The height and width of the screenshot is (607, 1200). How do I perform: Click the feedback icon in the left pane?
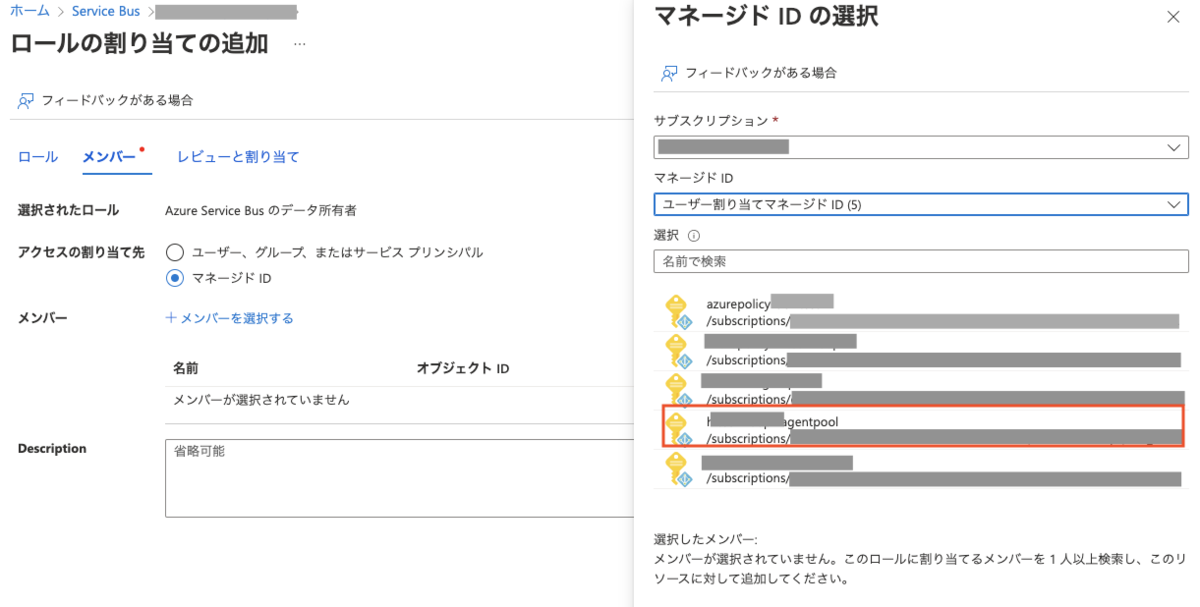25,101
